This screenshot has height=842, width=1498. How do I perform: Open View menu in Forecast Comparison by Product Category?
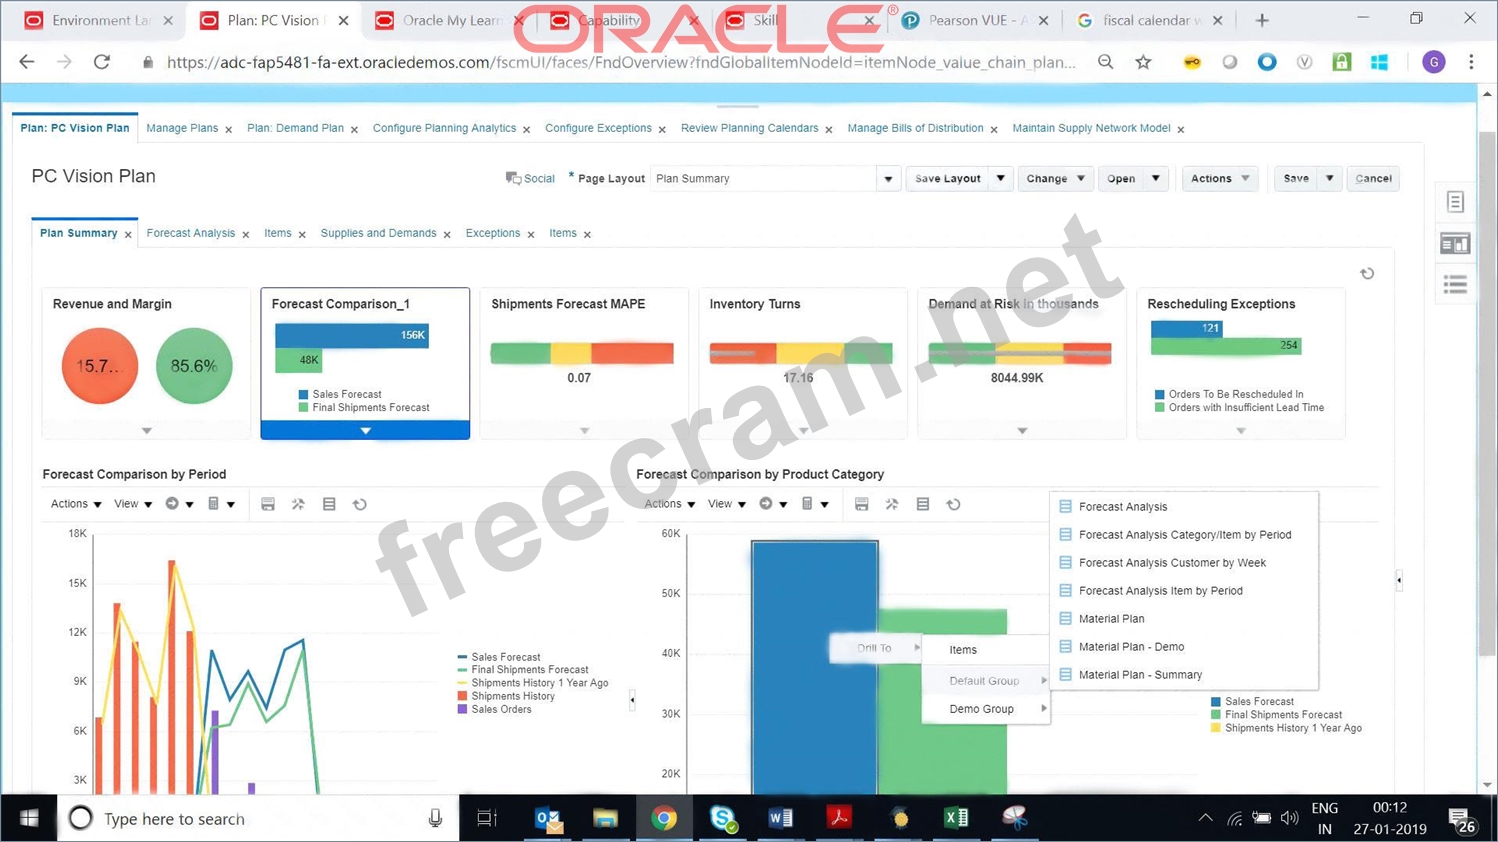[727, 504]
